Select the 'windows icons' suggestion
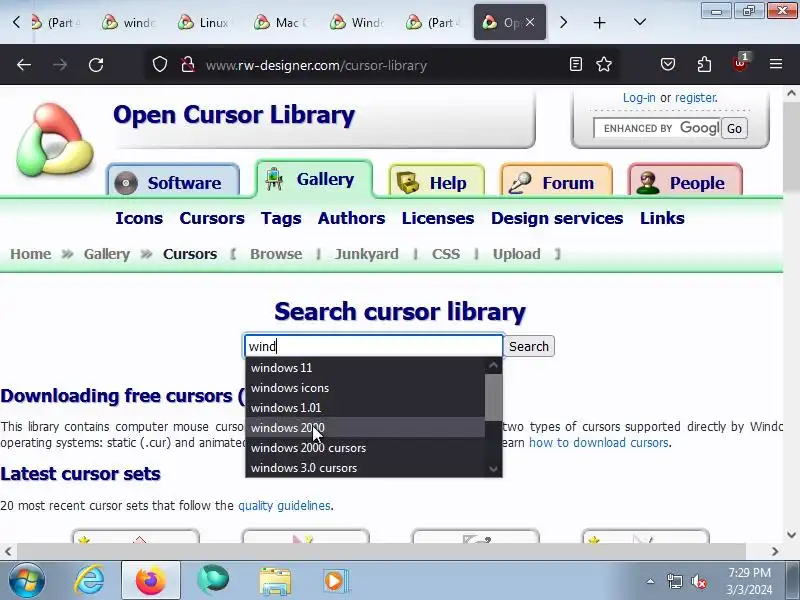Screen dimensions: 800x600 365,388
